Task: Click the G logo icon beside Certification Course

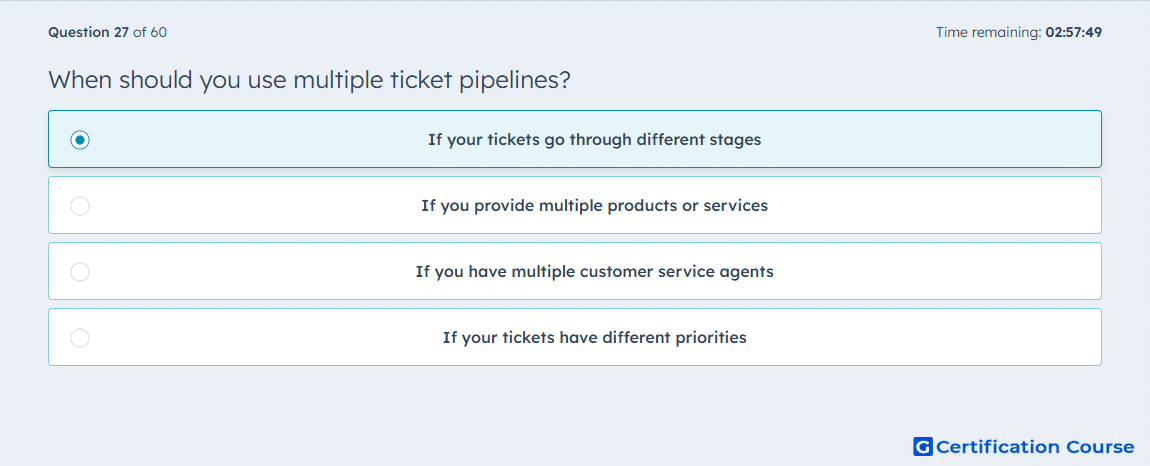Action: (923, 446)
